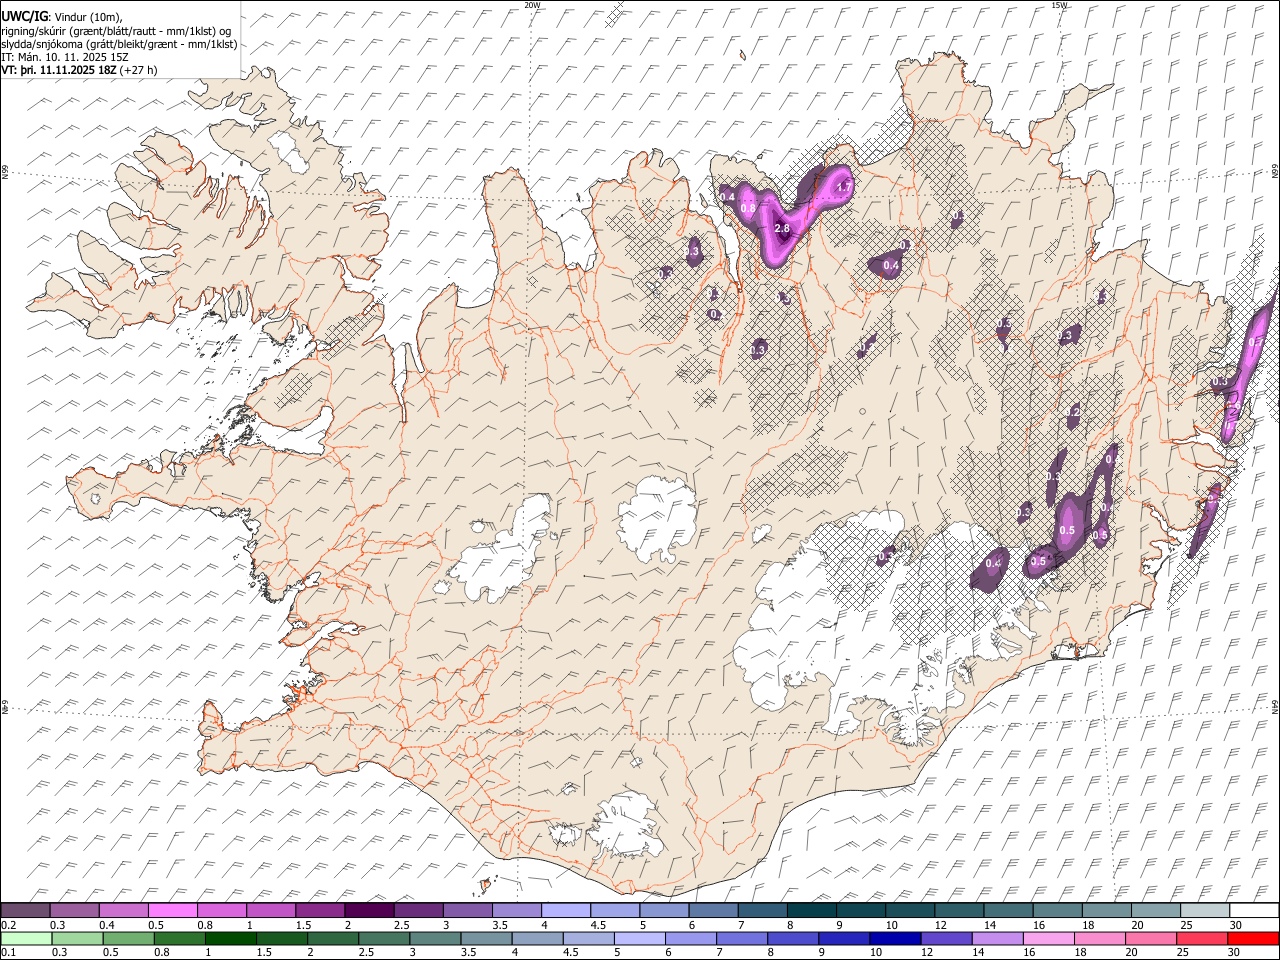Image resolution: width=1280 pixels, height=960 pixels.
Task: Click the 'UWC/IG: Vindur (10m),' title text
Action: coord(62,16)
